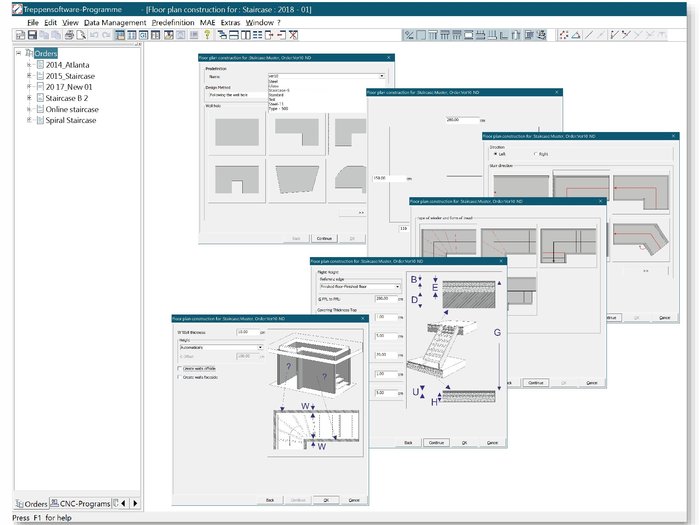The image size is (700, 525).
Task: Expand the Spiral Staircase tree node
Action: point(29,120)
